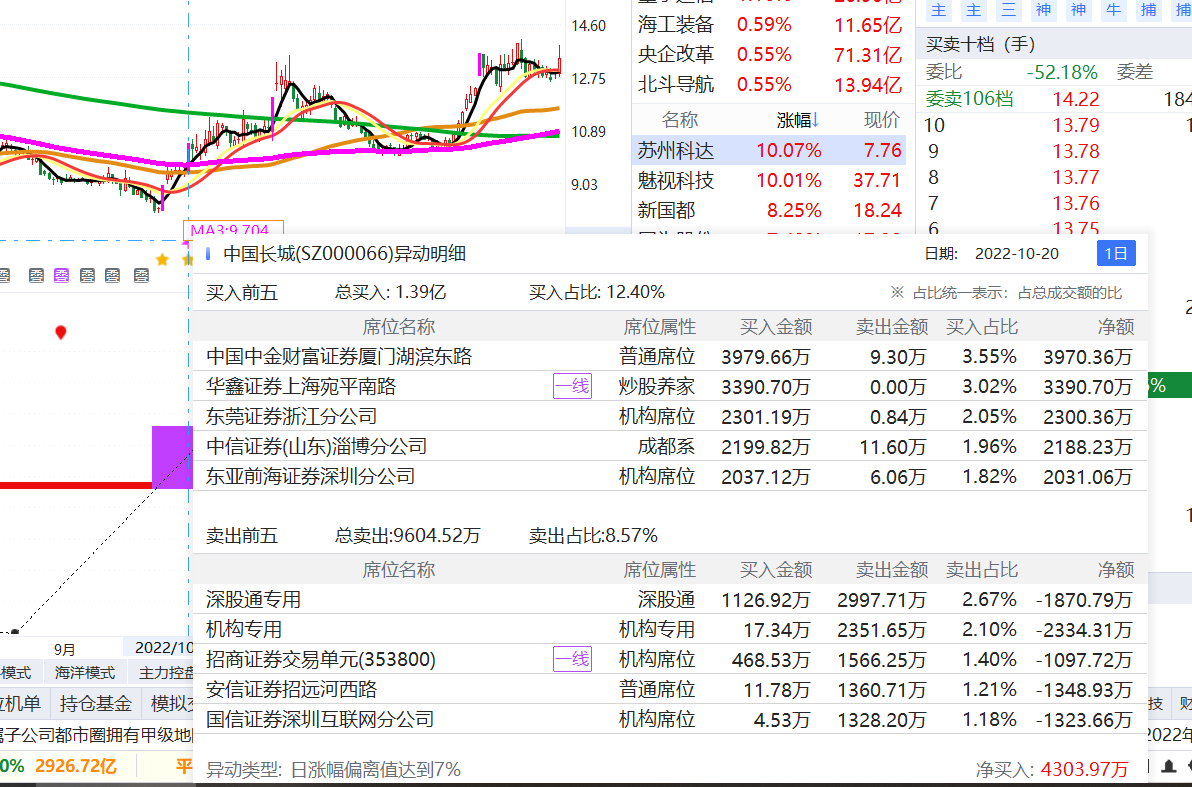Open the 新国都 stock row
The image size is (1192, 787).
click(x=769, y=210)
